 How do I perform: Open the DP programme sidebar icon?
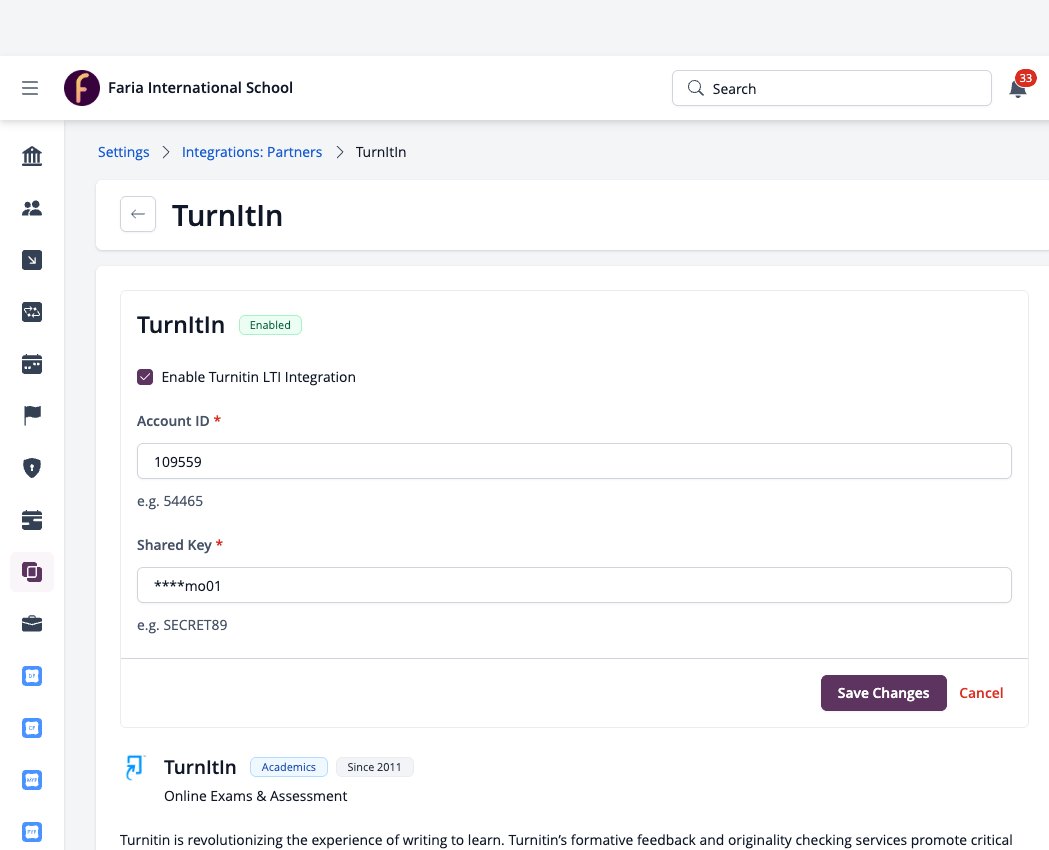click(x=32, y=676)
